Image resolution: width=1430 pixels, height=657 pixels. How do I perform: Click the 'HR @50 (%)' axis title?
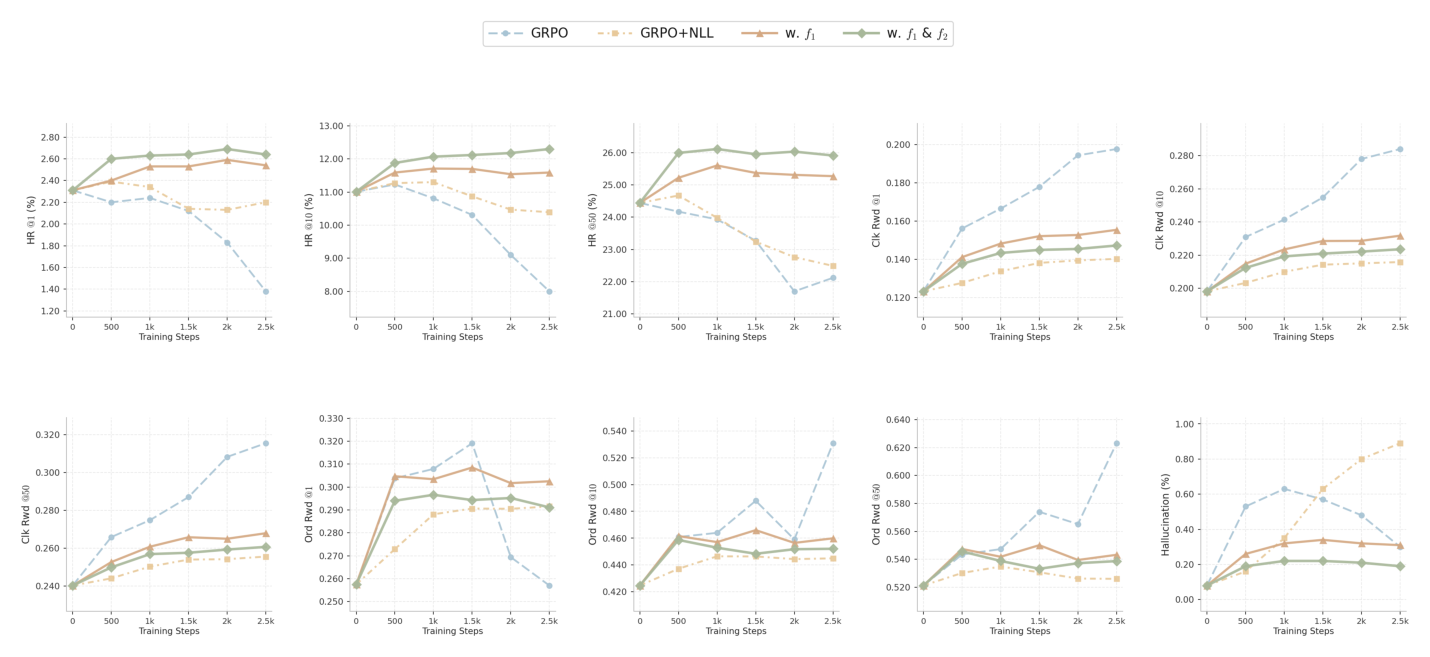595,220
